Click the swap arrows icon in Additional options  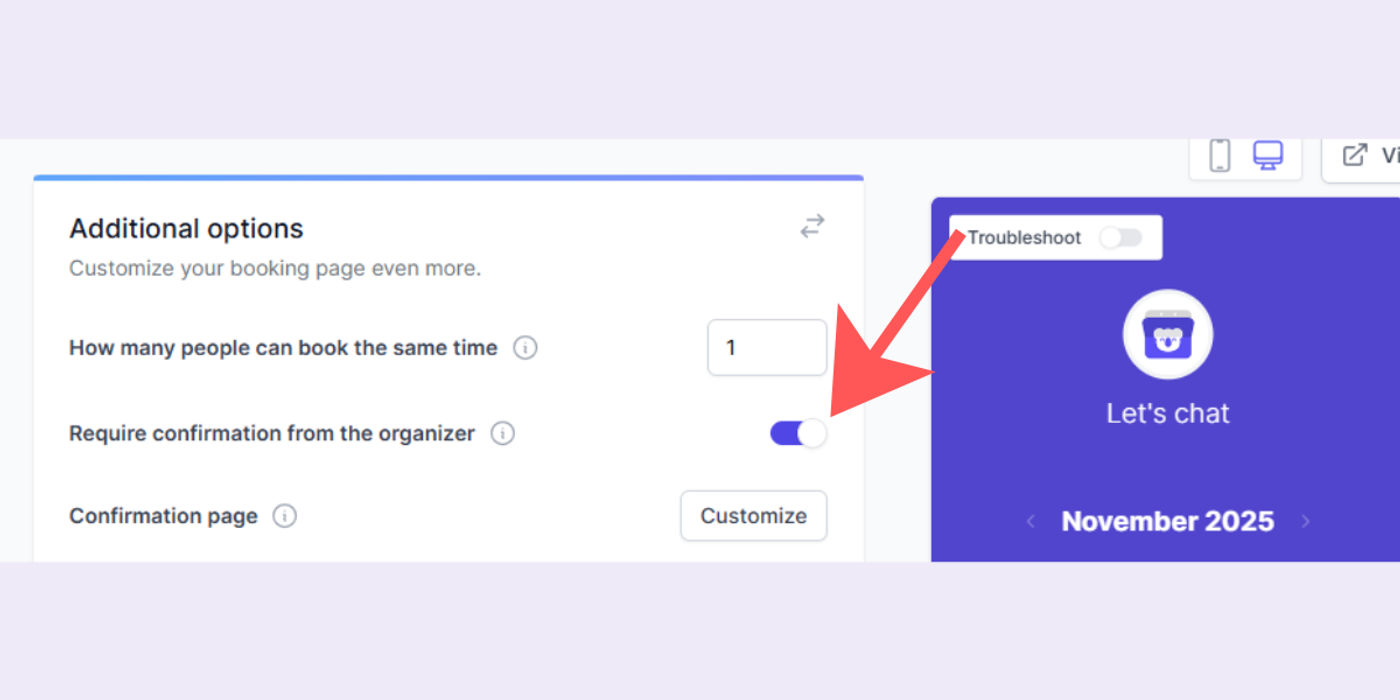coord(812,226)
